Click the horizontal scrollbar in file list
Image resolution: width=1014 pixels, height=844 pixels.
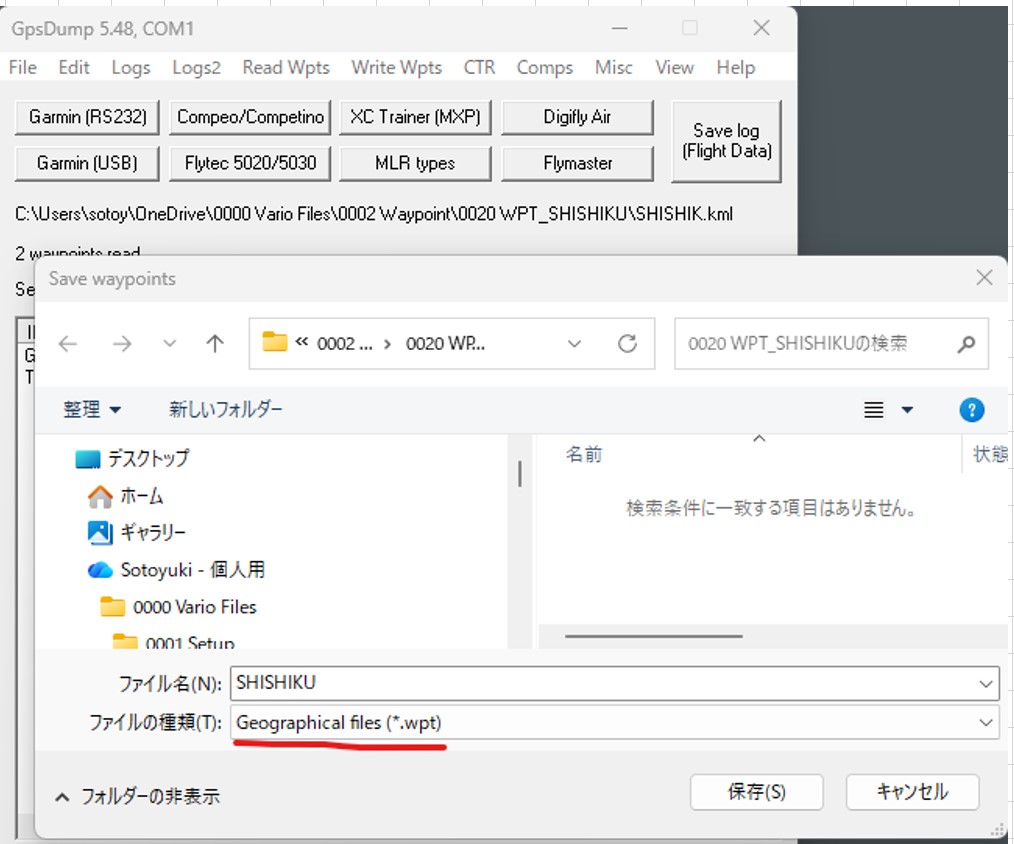pos(653,635)
